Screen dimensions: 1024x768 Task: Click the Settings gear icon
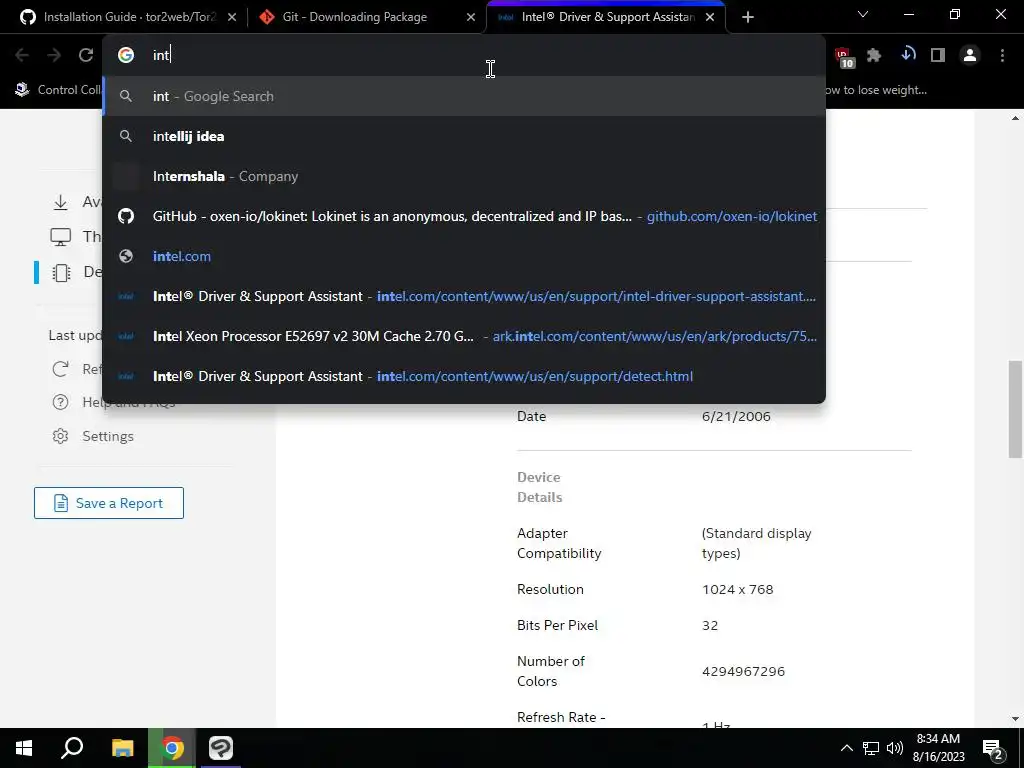click(60, 436)
